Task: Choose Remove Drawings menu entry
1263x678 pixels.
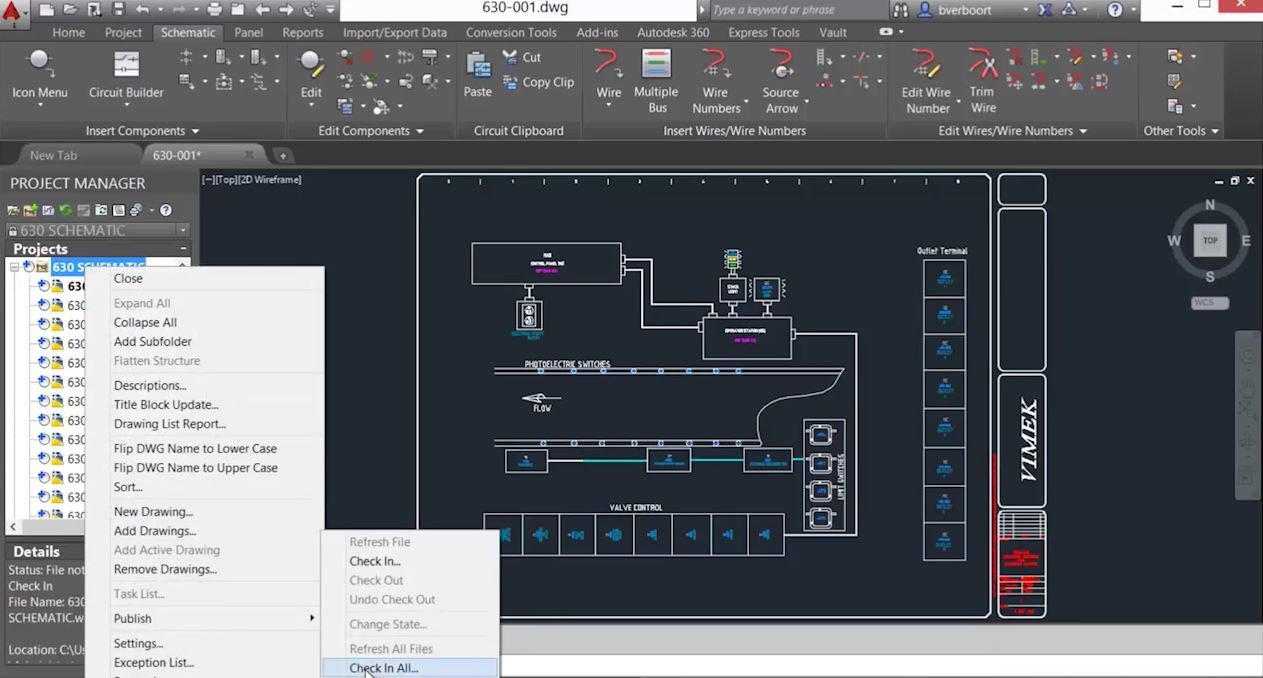Action: coord(165,569)
